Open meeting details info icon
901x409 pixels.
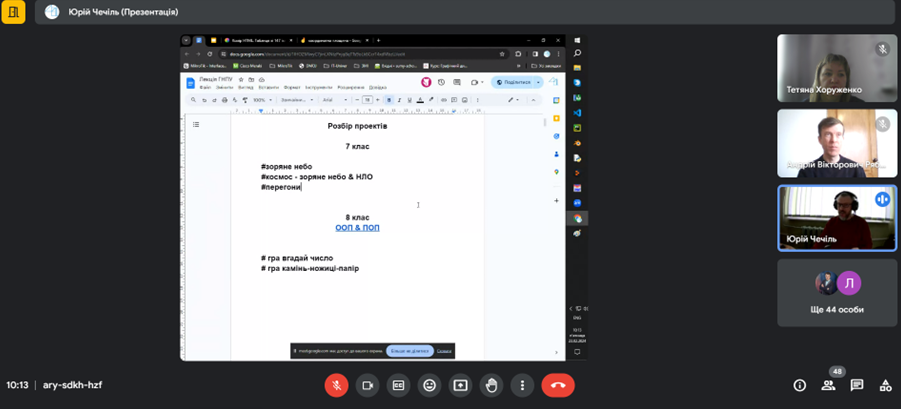[x=799, y=385]
